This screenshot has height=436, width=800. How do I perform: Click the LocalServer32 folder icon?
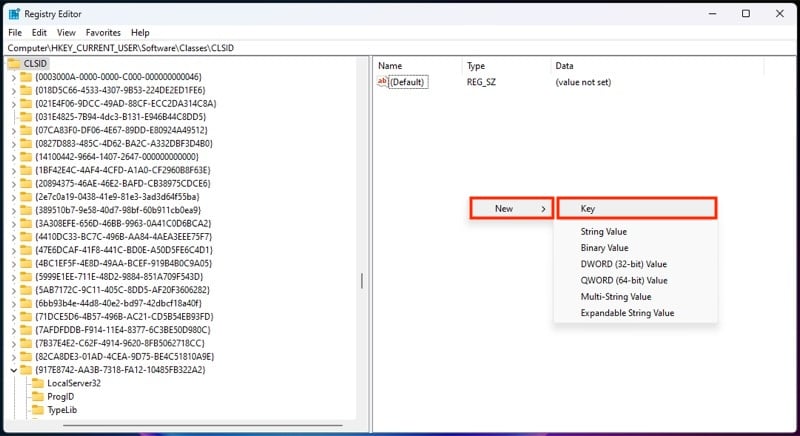pyautogui.click(x=38, y=383)
